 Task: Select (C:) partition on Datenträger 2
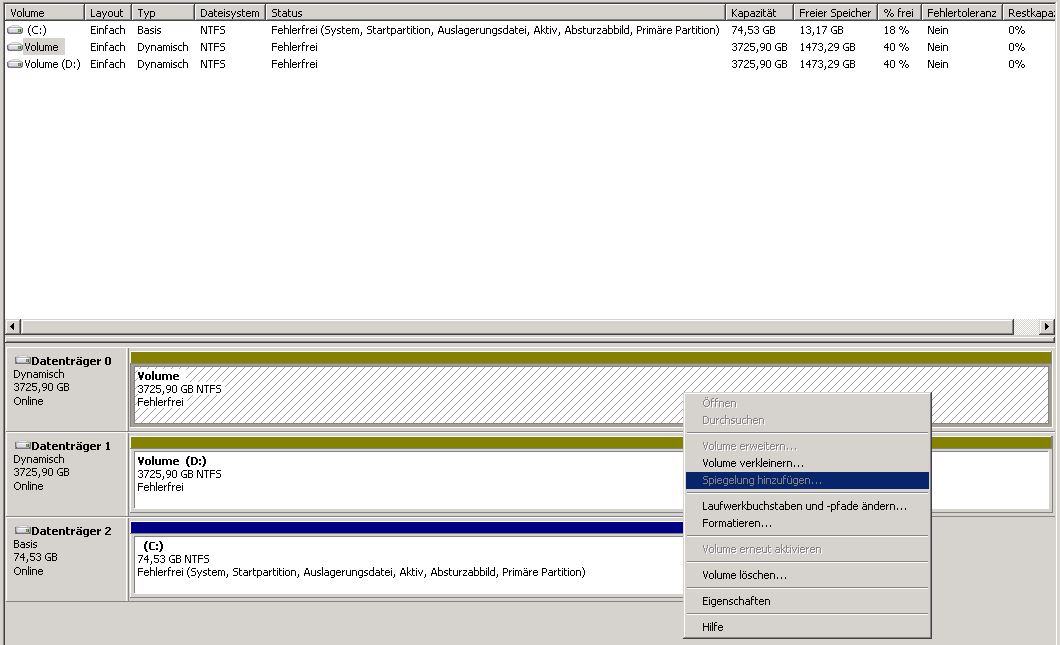point(408,565)
